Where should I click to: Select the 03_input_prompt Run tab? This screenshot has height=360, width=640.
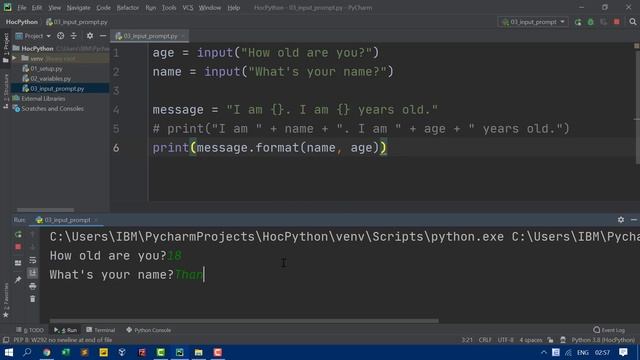[67, 220]
